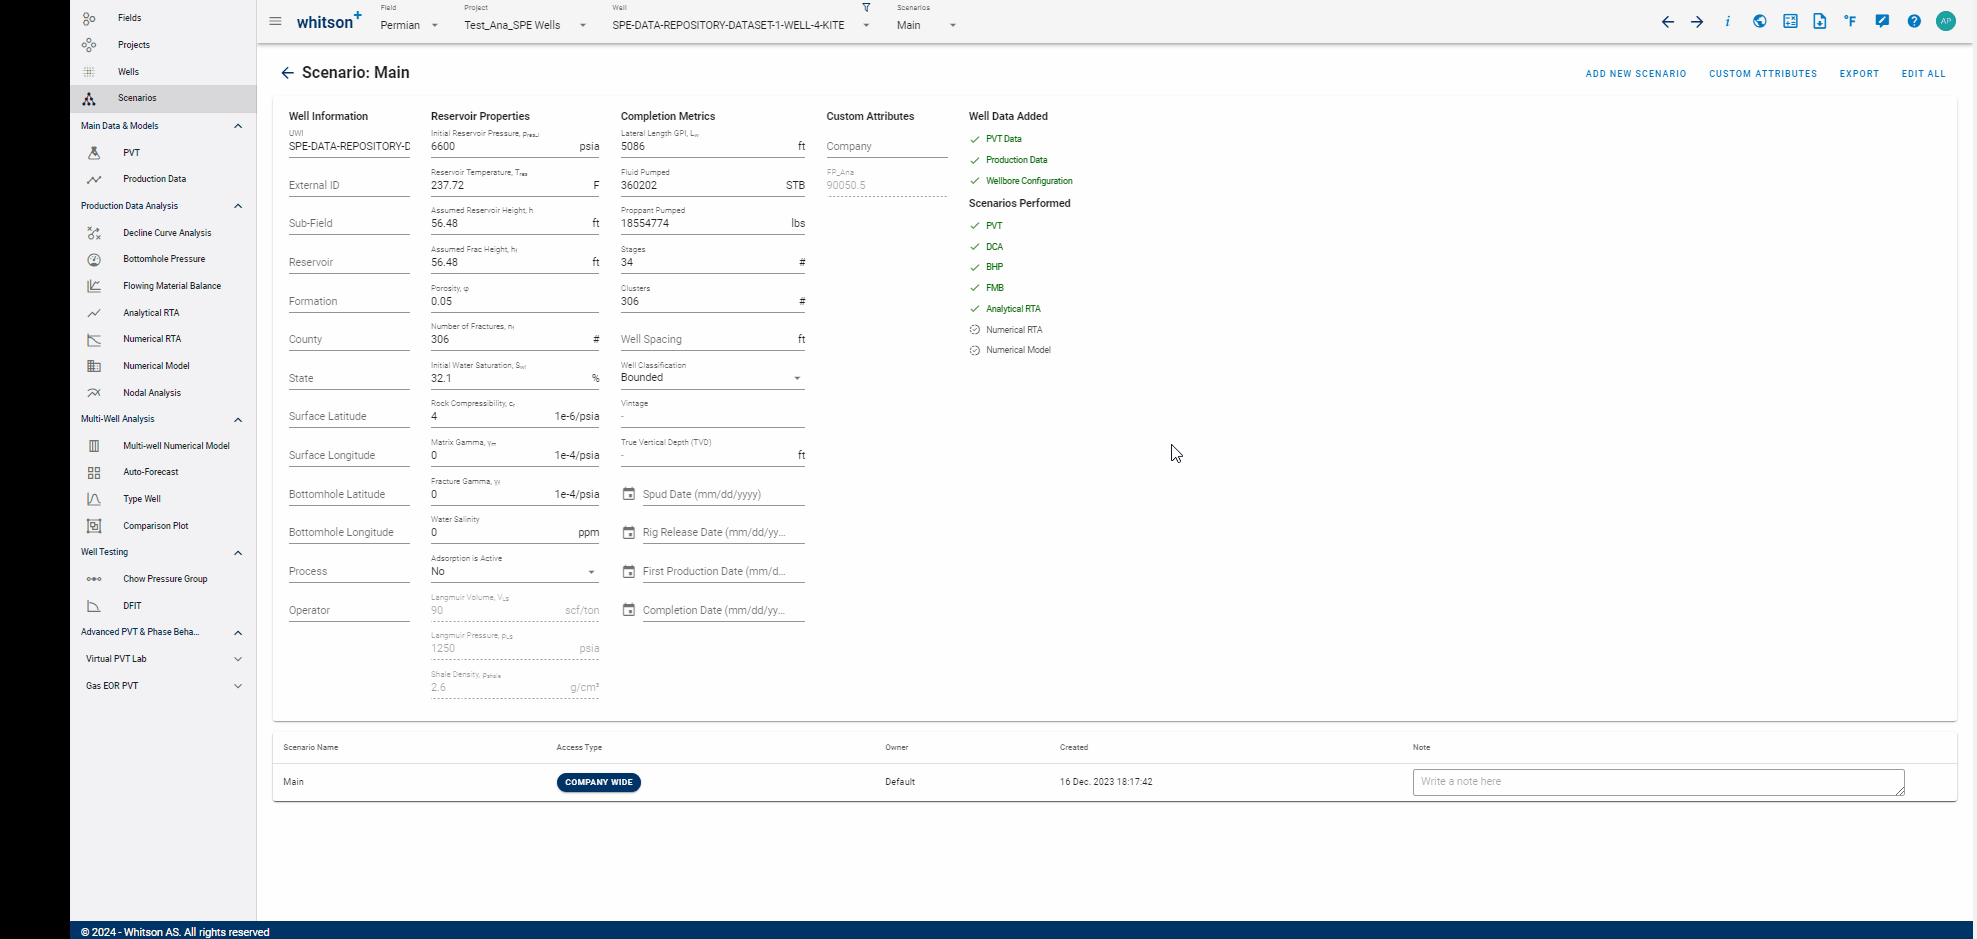Open the Numerical RTA scenario link
The image size is (1977, 939).
pos(1014,330)
